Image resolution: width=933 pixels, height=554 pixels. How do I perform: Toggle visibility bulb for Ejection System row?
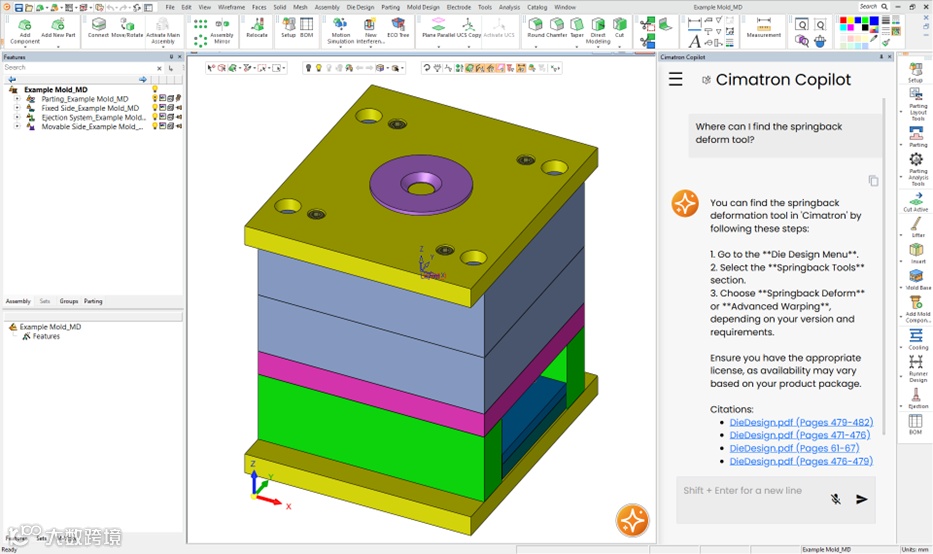point(155,117)
